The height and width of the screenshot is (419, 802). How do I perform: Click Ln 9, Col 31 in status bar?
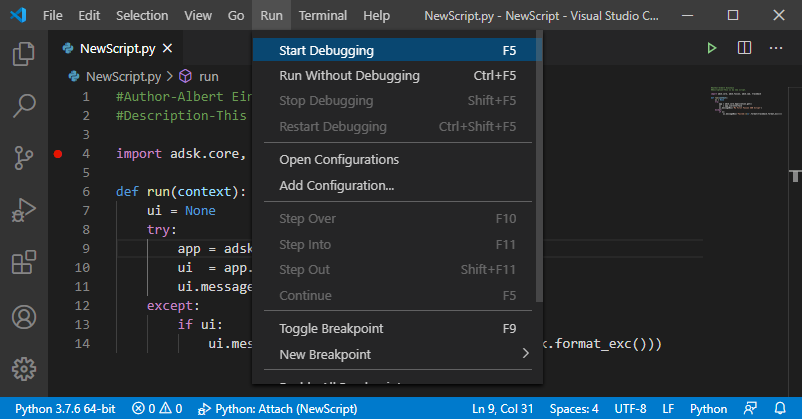(x=503, y=408)
